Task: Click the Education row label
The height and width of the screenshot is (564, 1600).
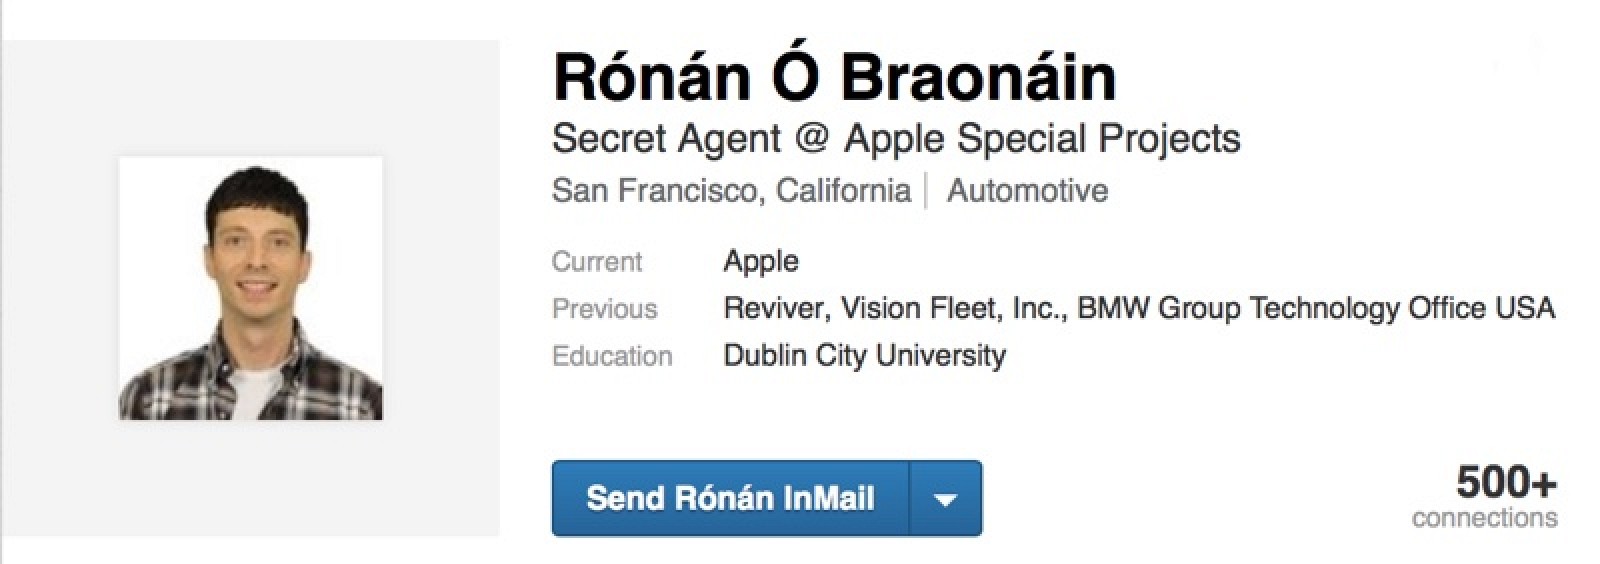Action: click(x=611, y=356)
